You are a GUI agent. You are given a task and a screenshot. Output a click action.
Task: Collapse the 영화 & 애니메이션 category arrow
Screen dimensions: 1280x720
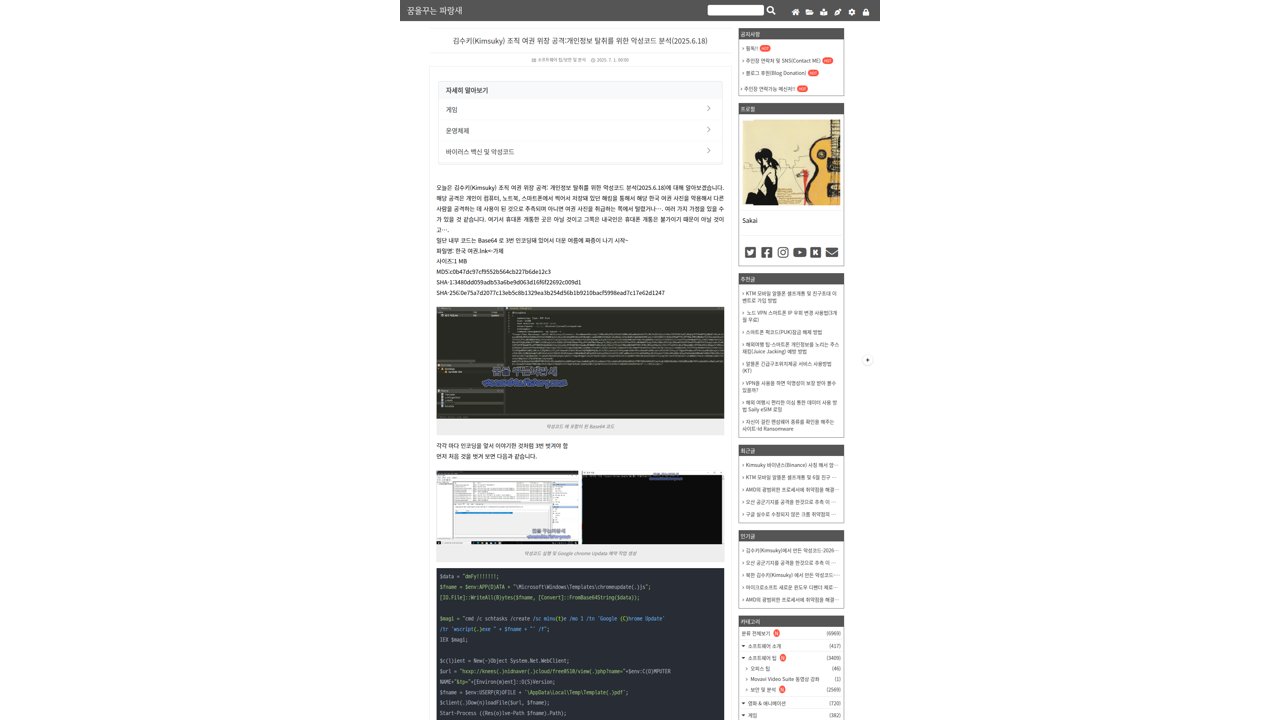[x=744, y=703]
